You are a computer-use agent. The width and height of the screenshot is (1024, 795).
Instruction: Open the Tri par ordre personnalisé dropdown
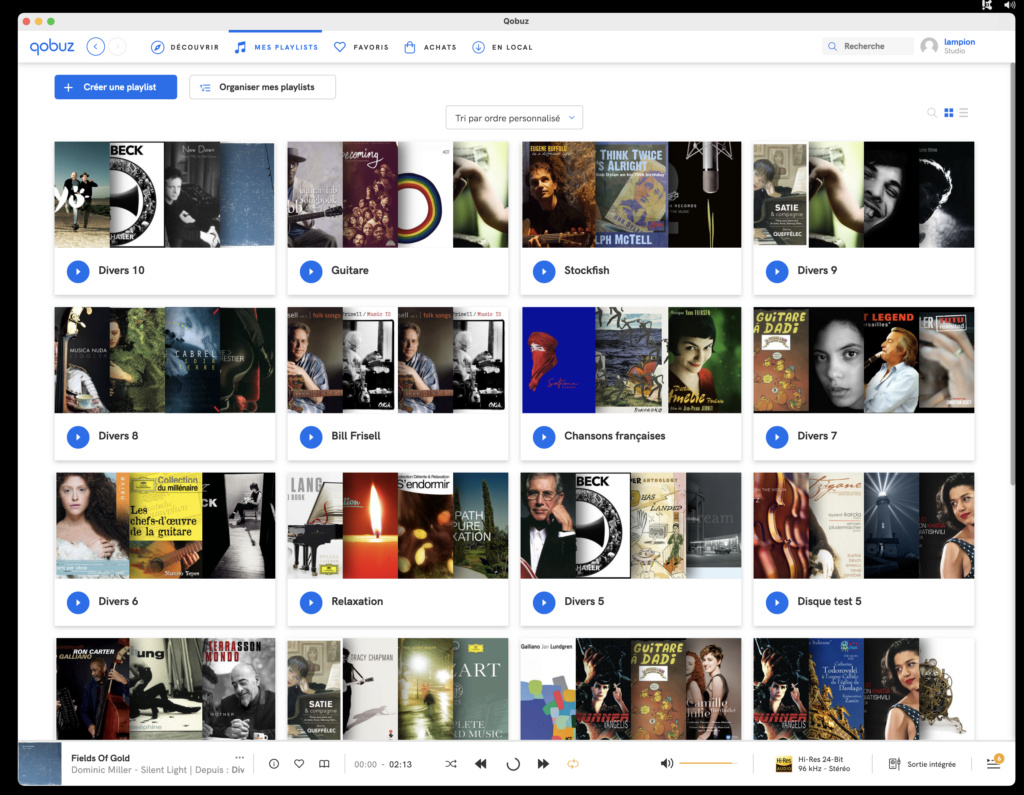point(514,118)
